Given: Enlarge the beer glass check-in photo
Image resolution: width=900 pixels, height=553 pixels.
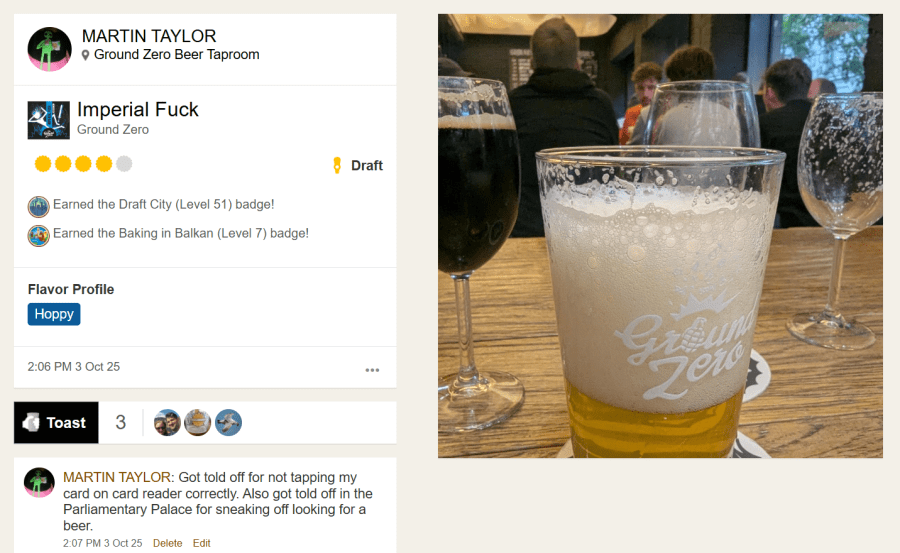Looking at the screenshot, I should point(660,236).
